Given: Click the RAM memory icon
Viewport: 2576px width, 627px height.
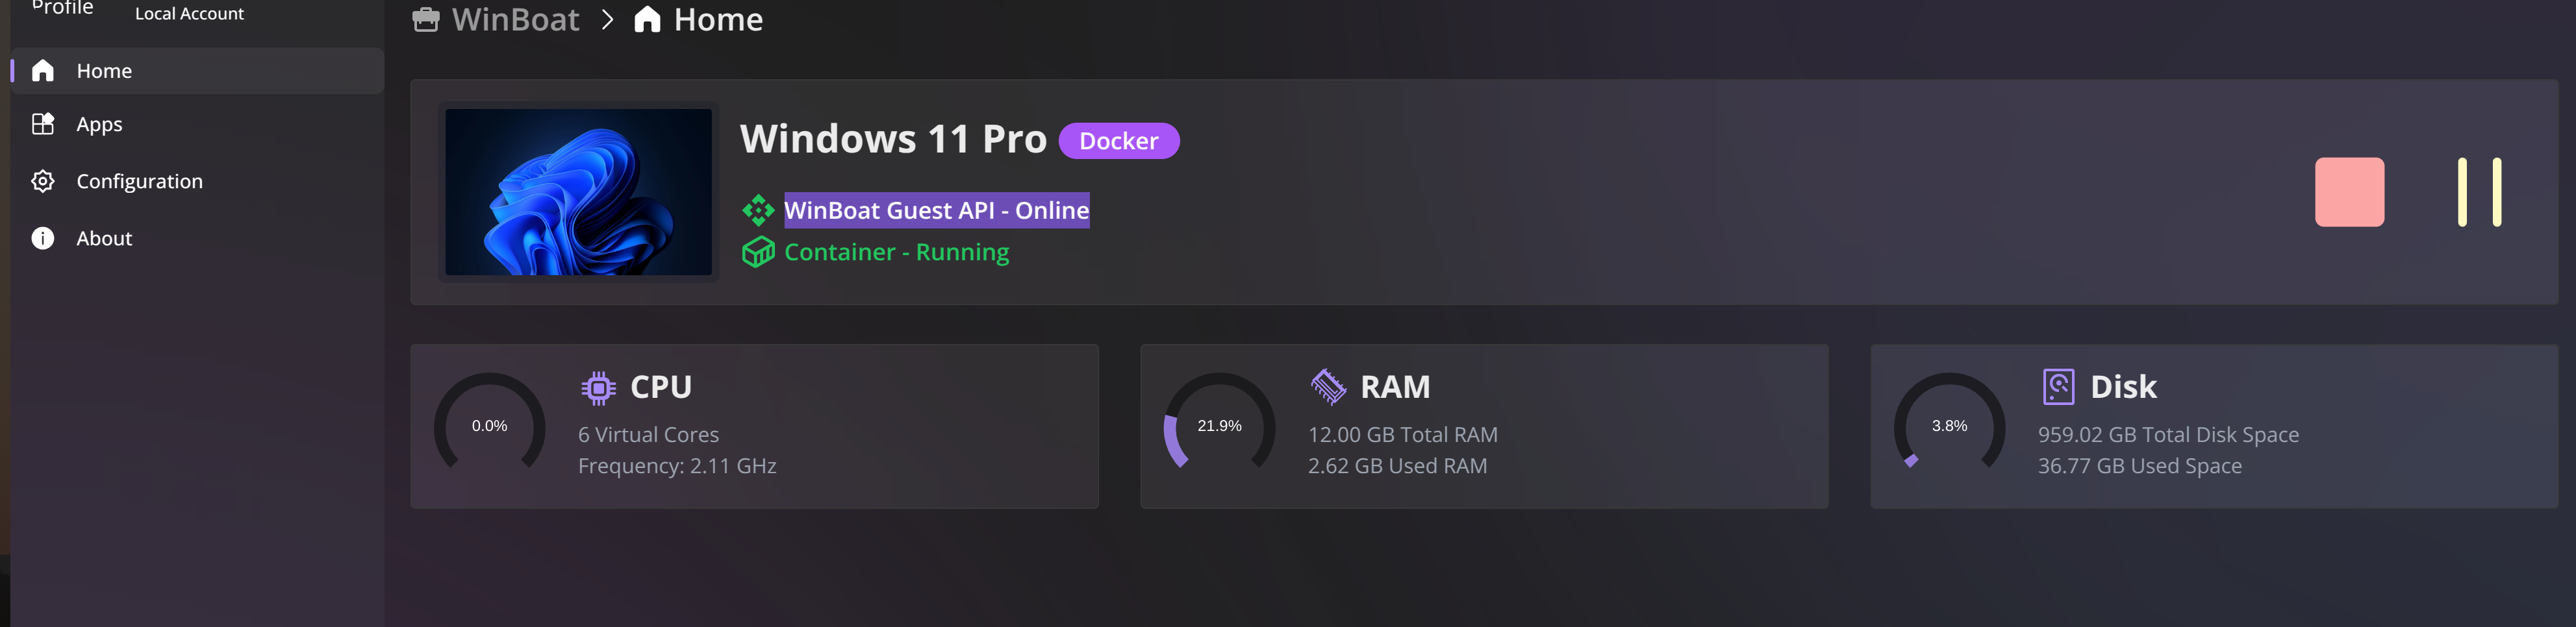Looking at the screenshot, I should (1328, 387).
